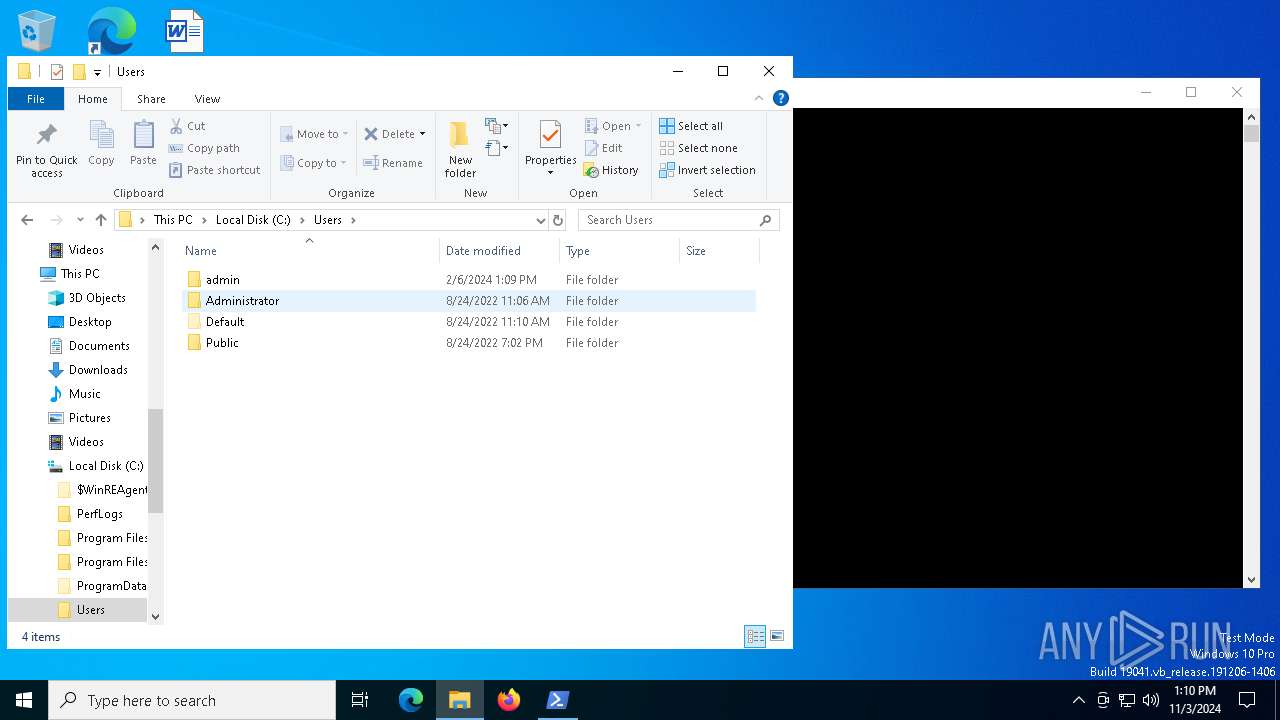Viewport: 1280px width, 720px height.
Task: Click New folder icon in Quick Access Toolbar
Action: (x=79, y=72)
